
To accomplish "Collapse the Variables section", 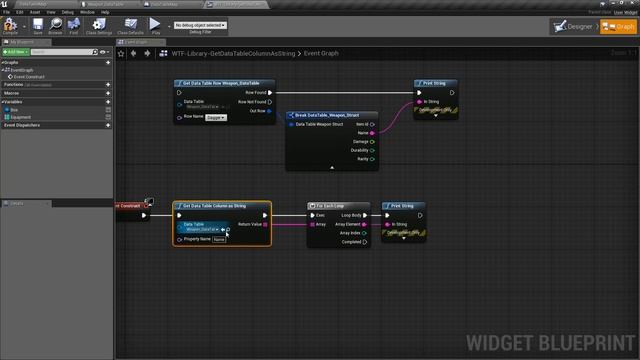I will tap(2, 102).
